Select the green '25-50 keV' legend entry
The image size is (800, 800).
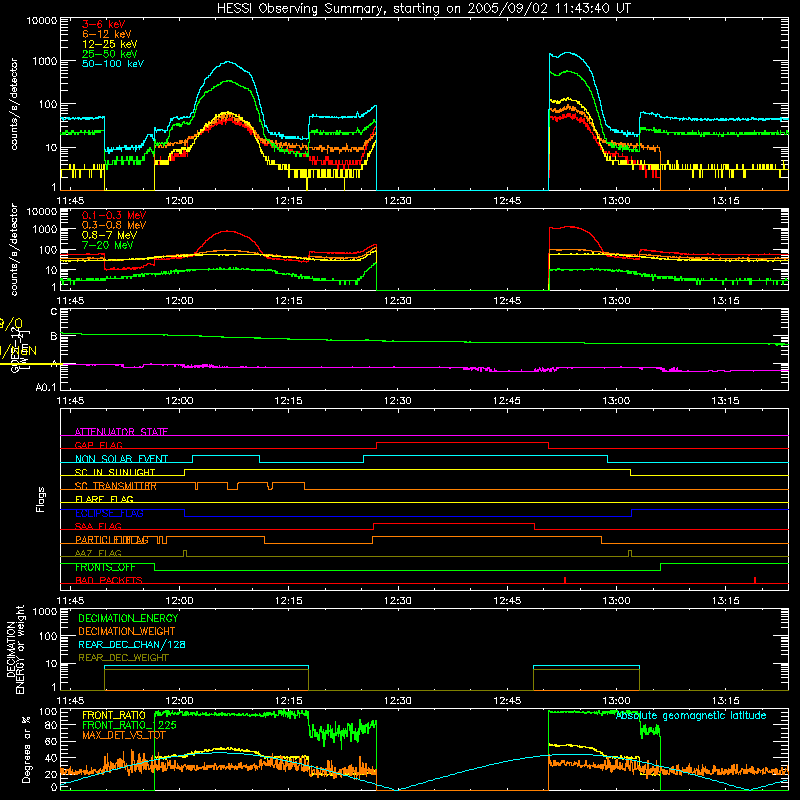(109, 54)
